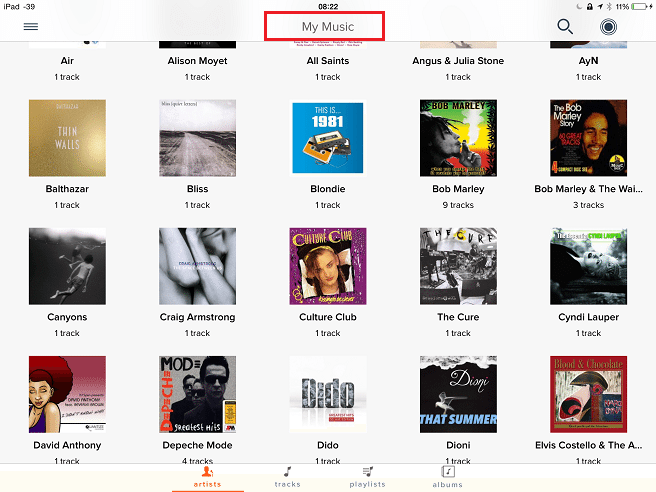Image resolution: width=656 pixels, height=492 pixels.
Task: Open The Cure album artwork
Action: point(458,266)
